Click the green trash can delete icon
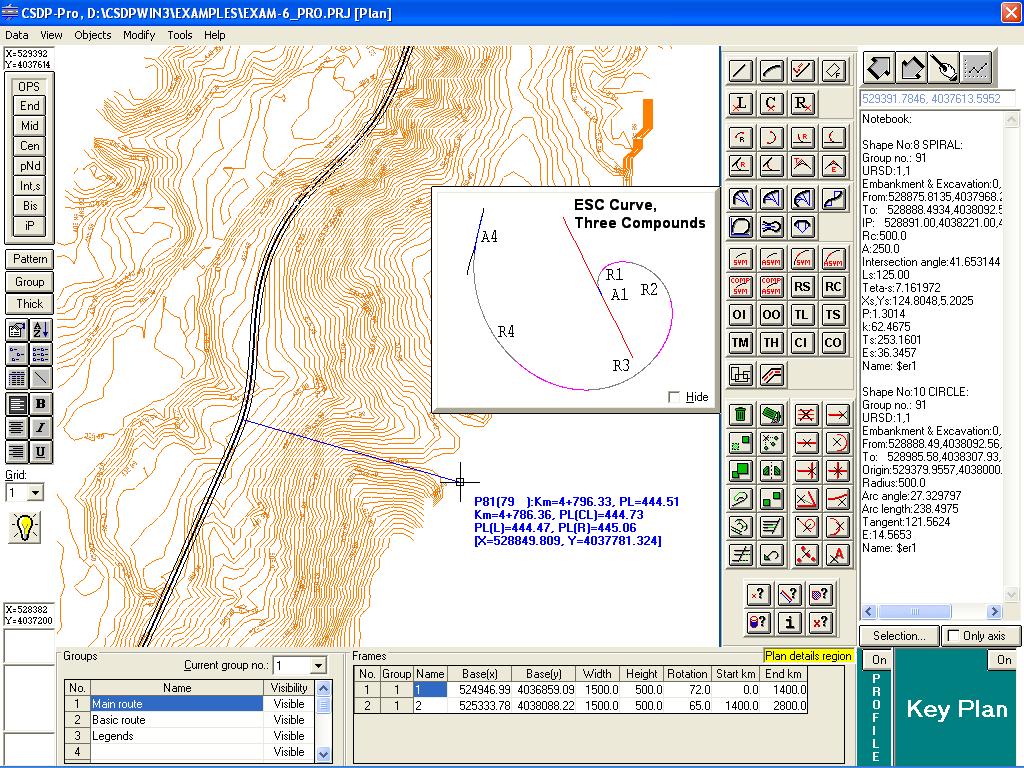The image size is (1024, 768). pos(741,415)
